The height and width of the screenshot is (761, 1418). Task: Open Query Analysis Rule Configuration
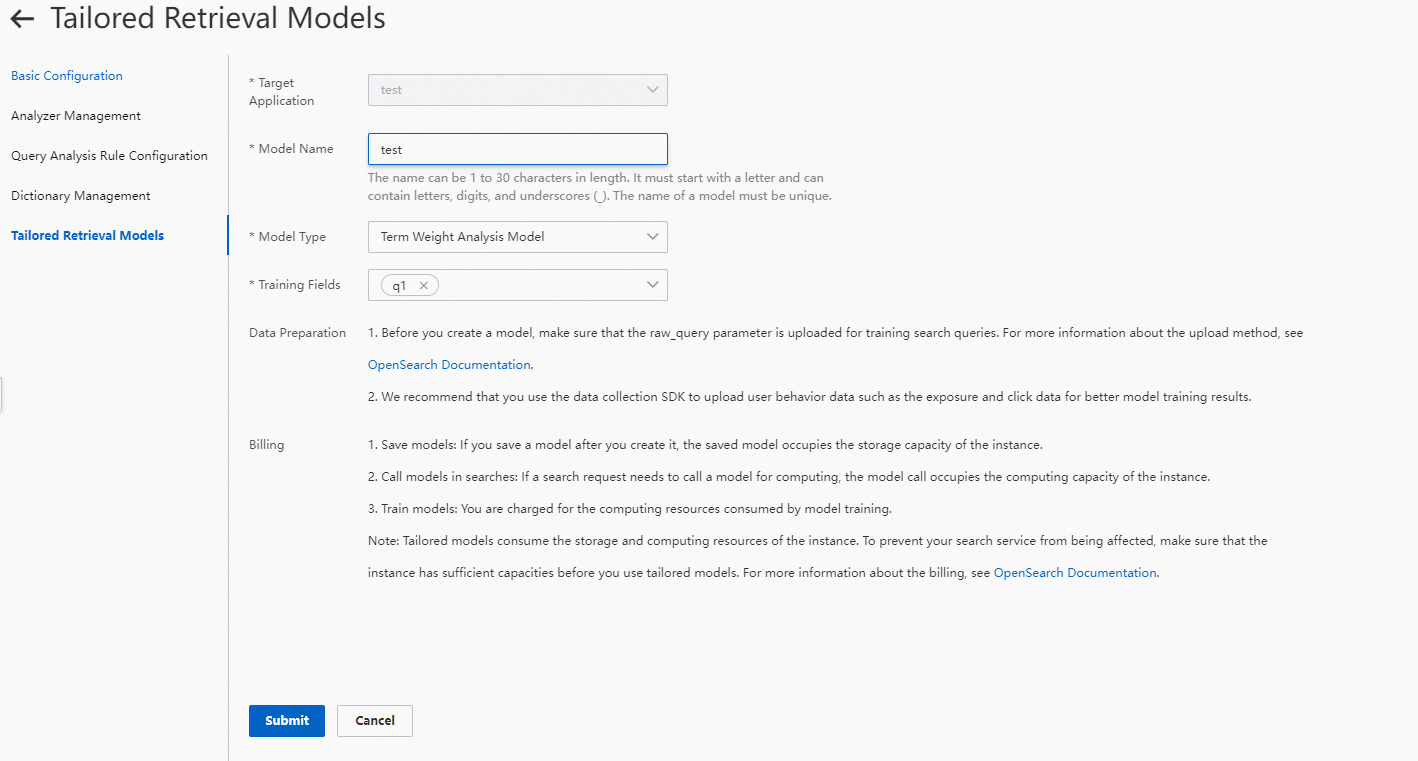(109, 156)
